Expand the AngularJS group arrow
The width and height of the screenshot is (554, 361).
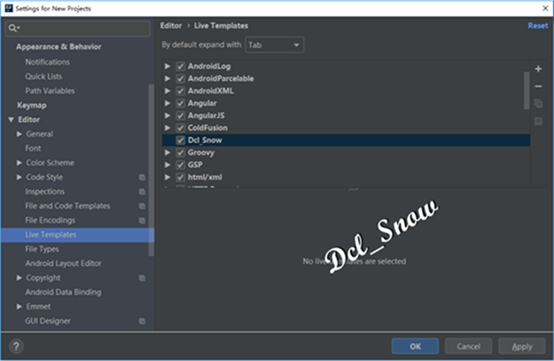pyautogui.click(x=167, y=116)
